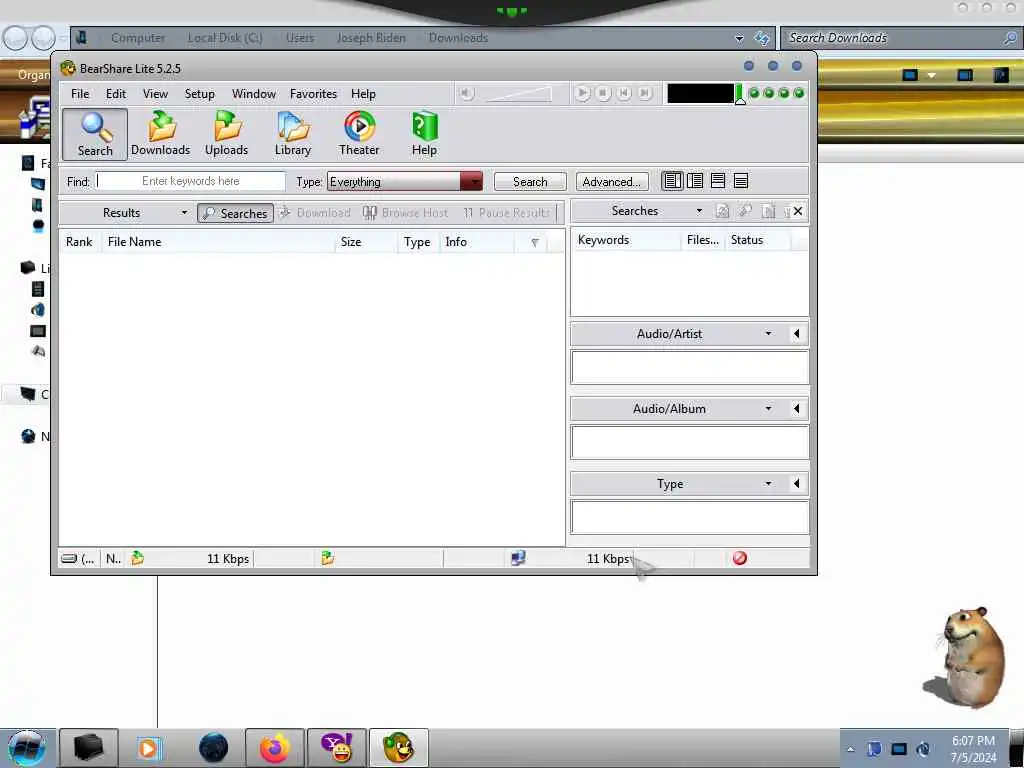The width and height of the screenshot is (1024, 768).
Task: Select the second pane layout icon
Action: point(695,181)
